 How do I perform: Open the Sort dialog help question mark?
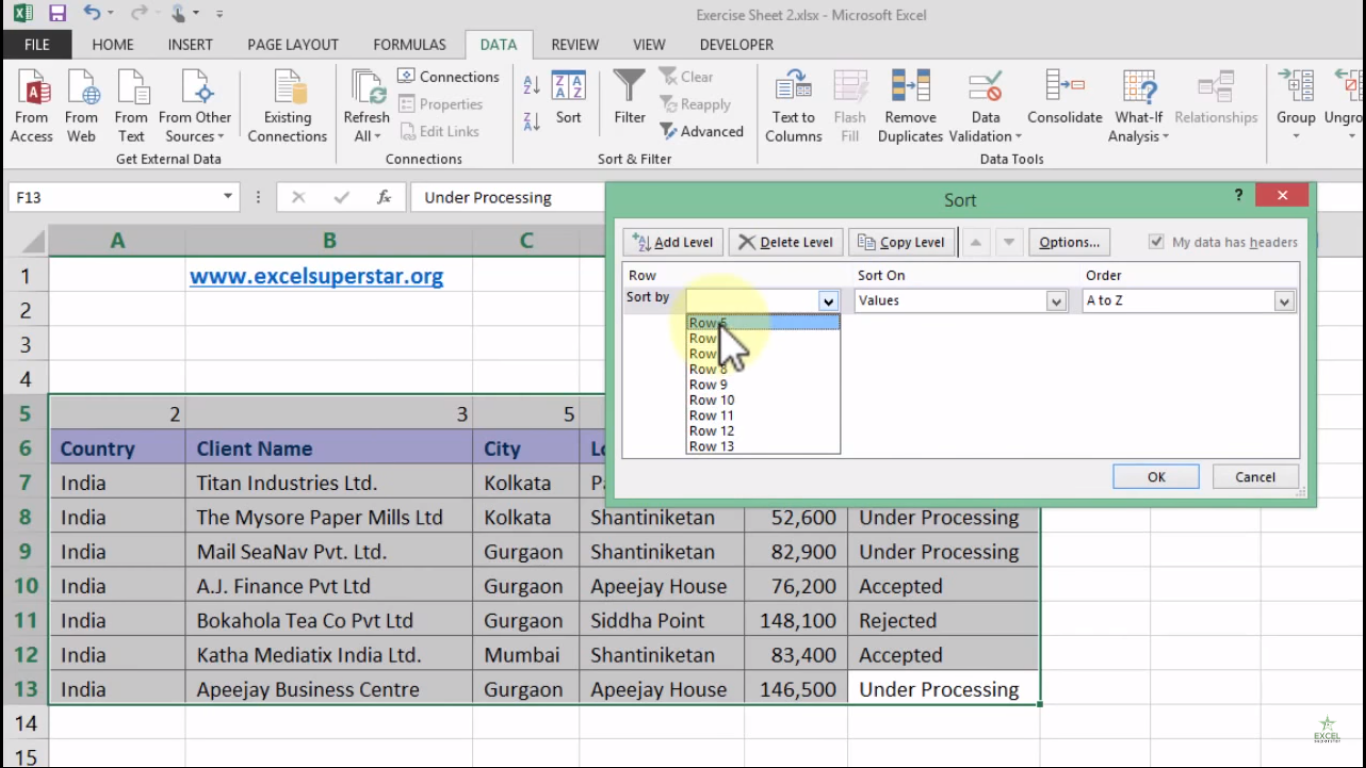coord(1239,195)
